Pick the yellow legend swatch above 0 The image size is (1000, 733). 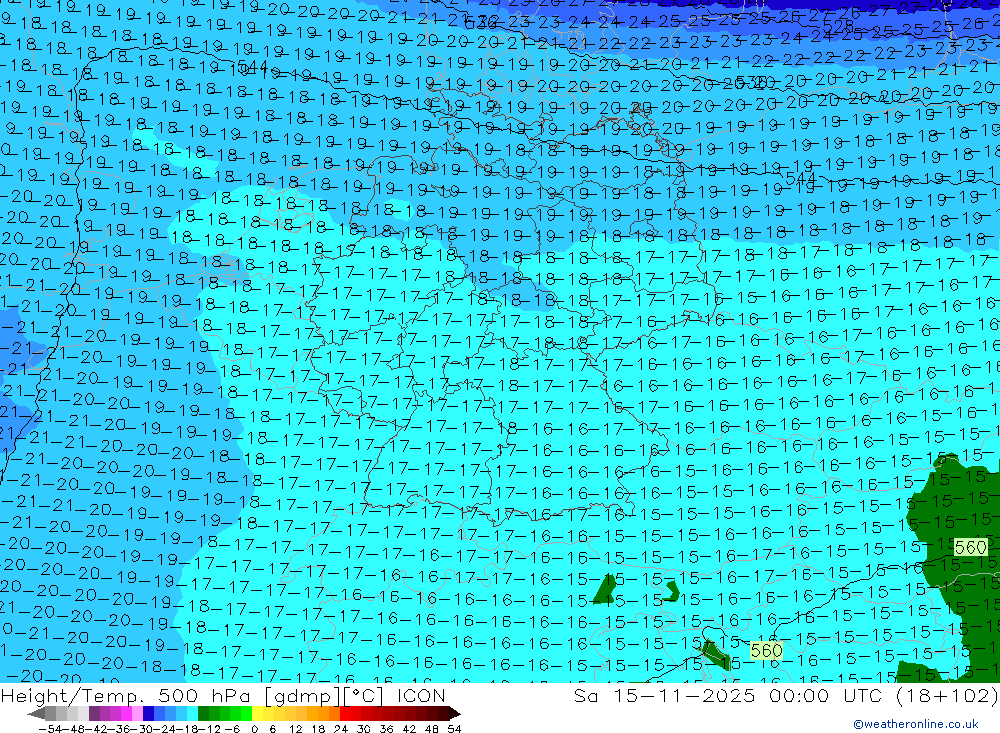pos(257,713)
